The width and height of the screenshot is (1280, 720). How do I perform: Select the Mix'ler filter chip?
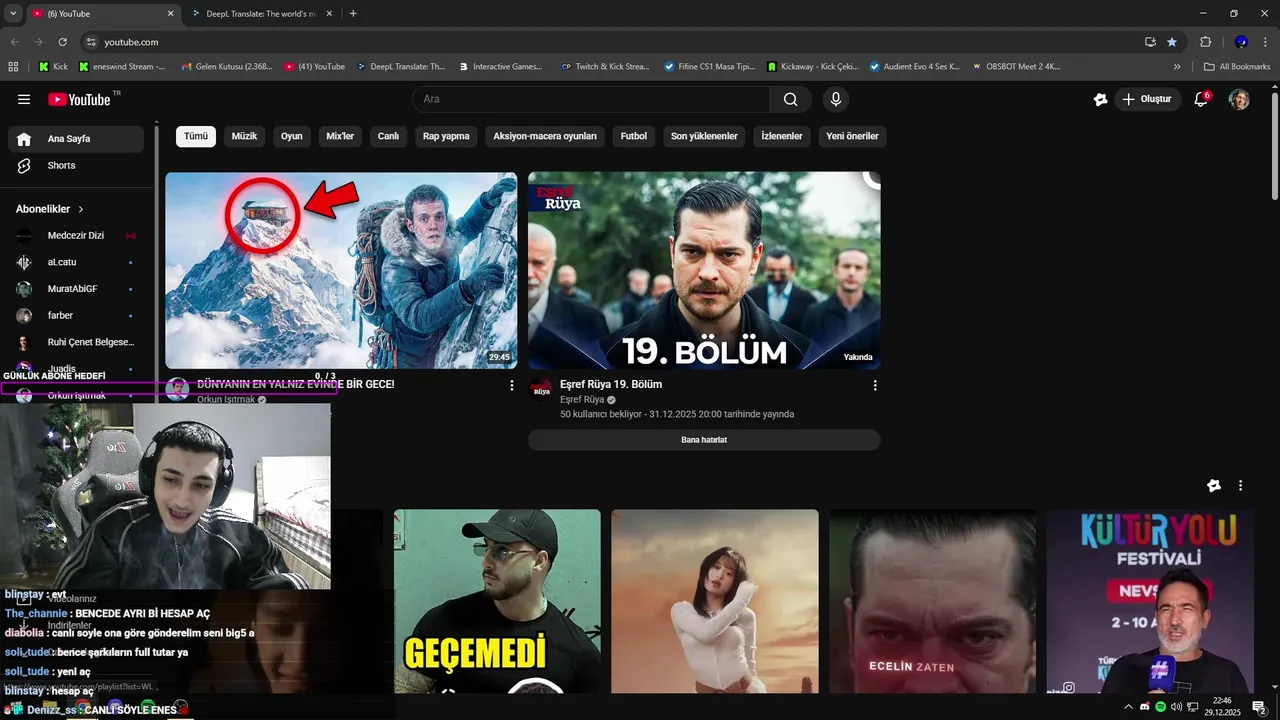click(340, 136)
